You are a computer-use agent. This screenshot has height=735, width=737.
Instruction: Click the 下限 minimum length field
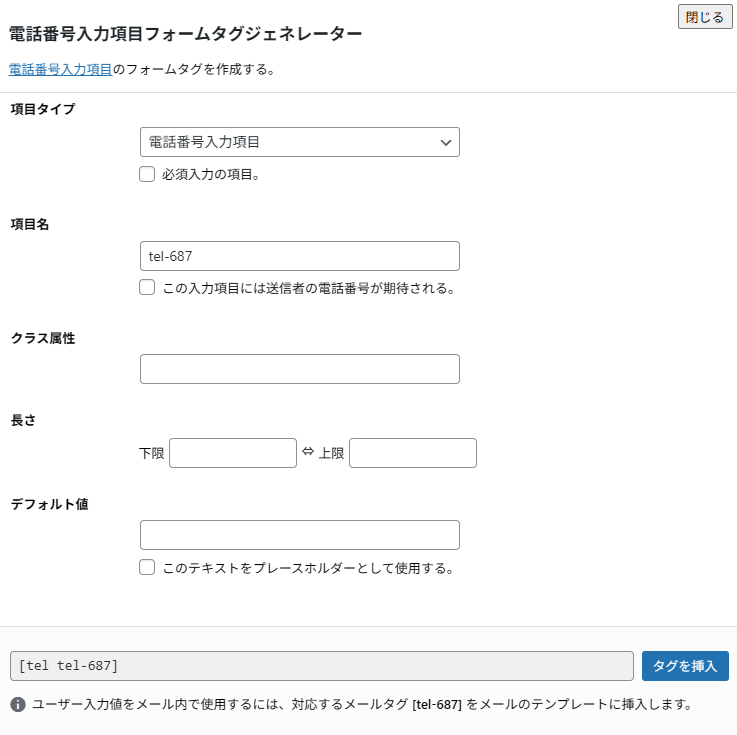pos(233,453)
